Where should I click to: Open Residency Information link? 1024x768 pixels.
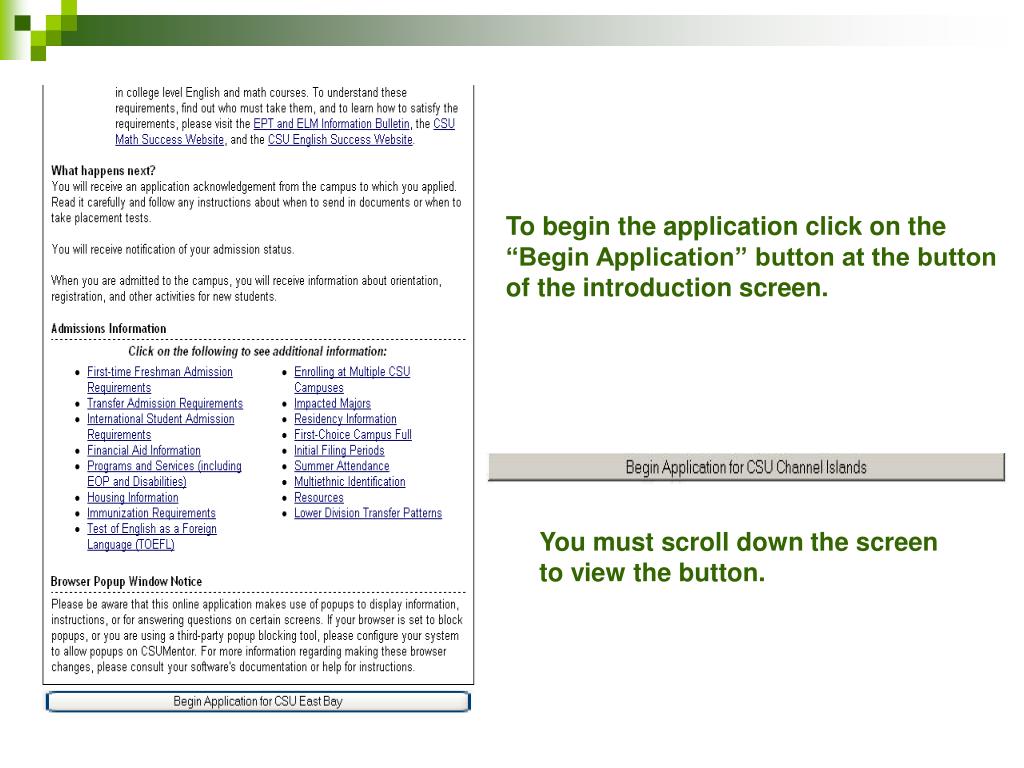pyautogui.click(x=345, y=419)
